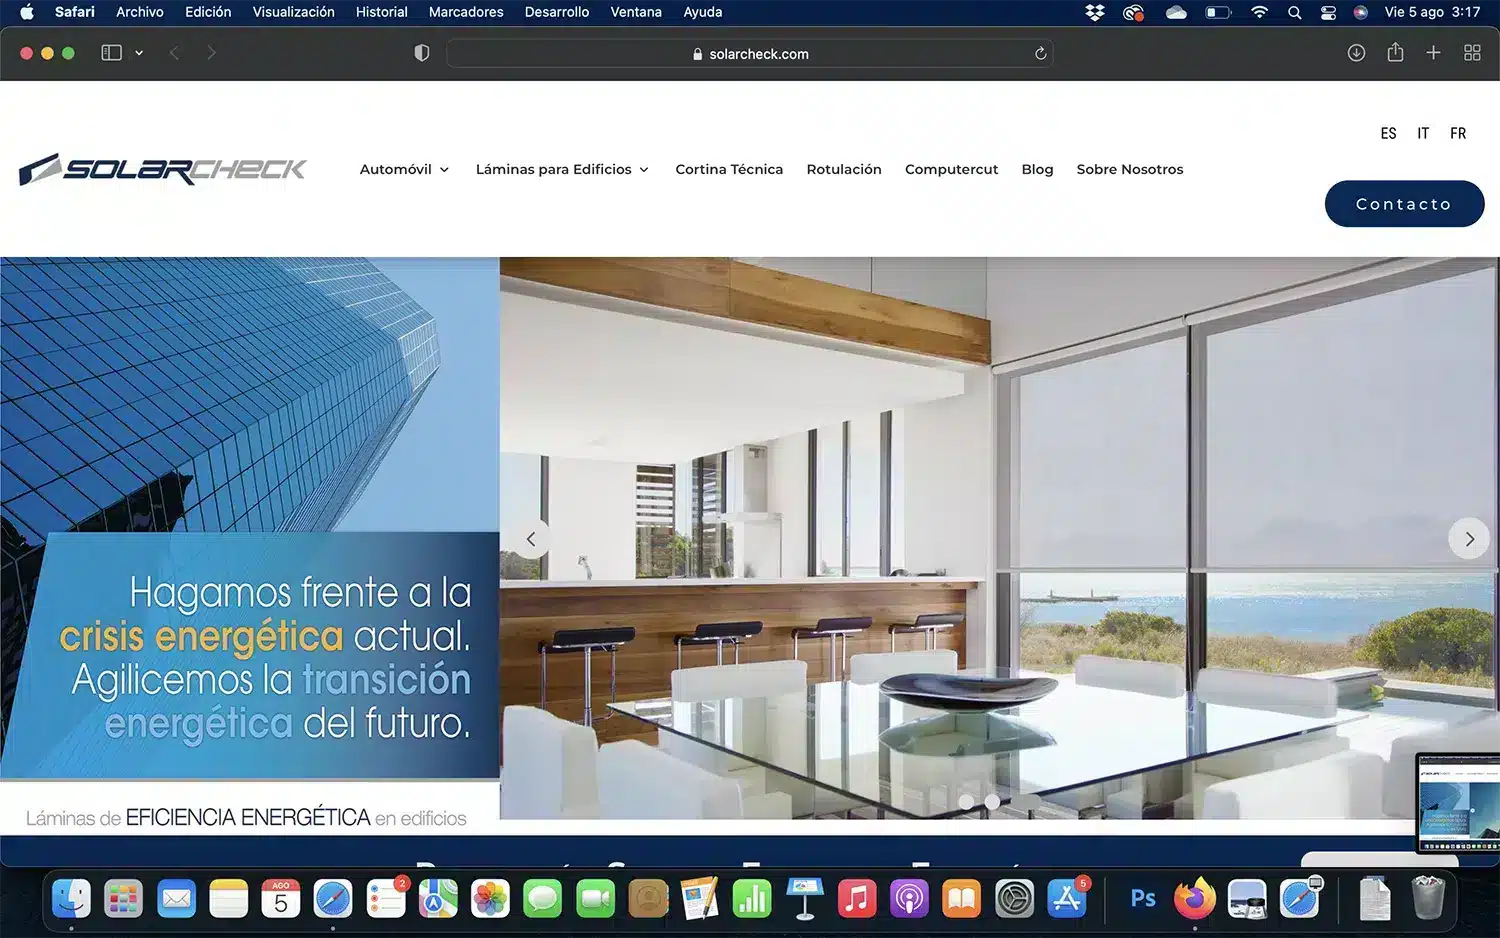Reload the page with the refresh icon
Viewport: 1500px width, 938px height.
click(x=1040, y=53)
